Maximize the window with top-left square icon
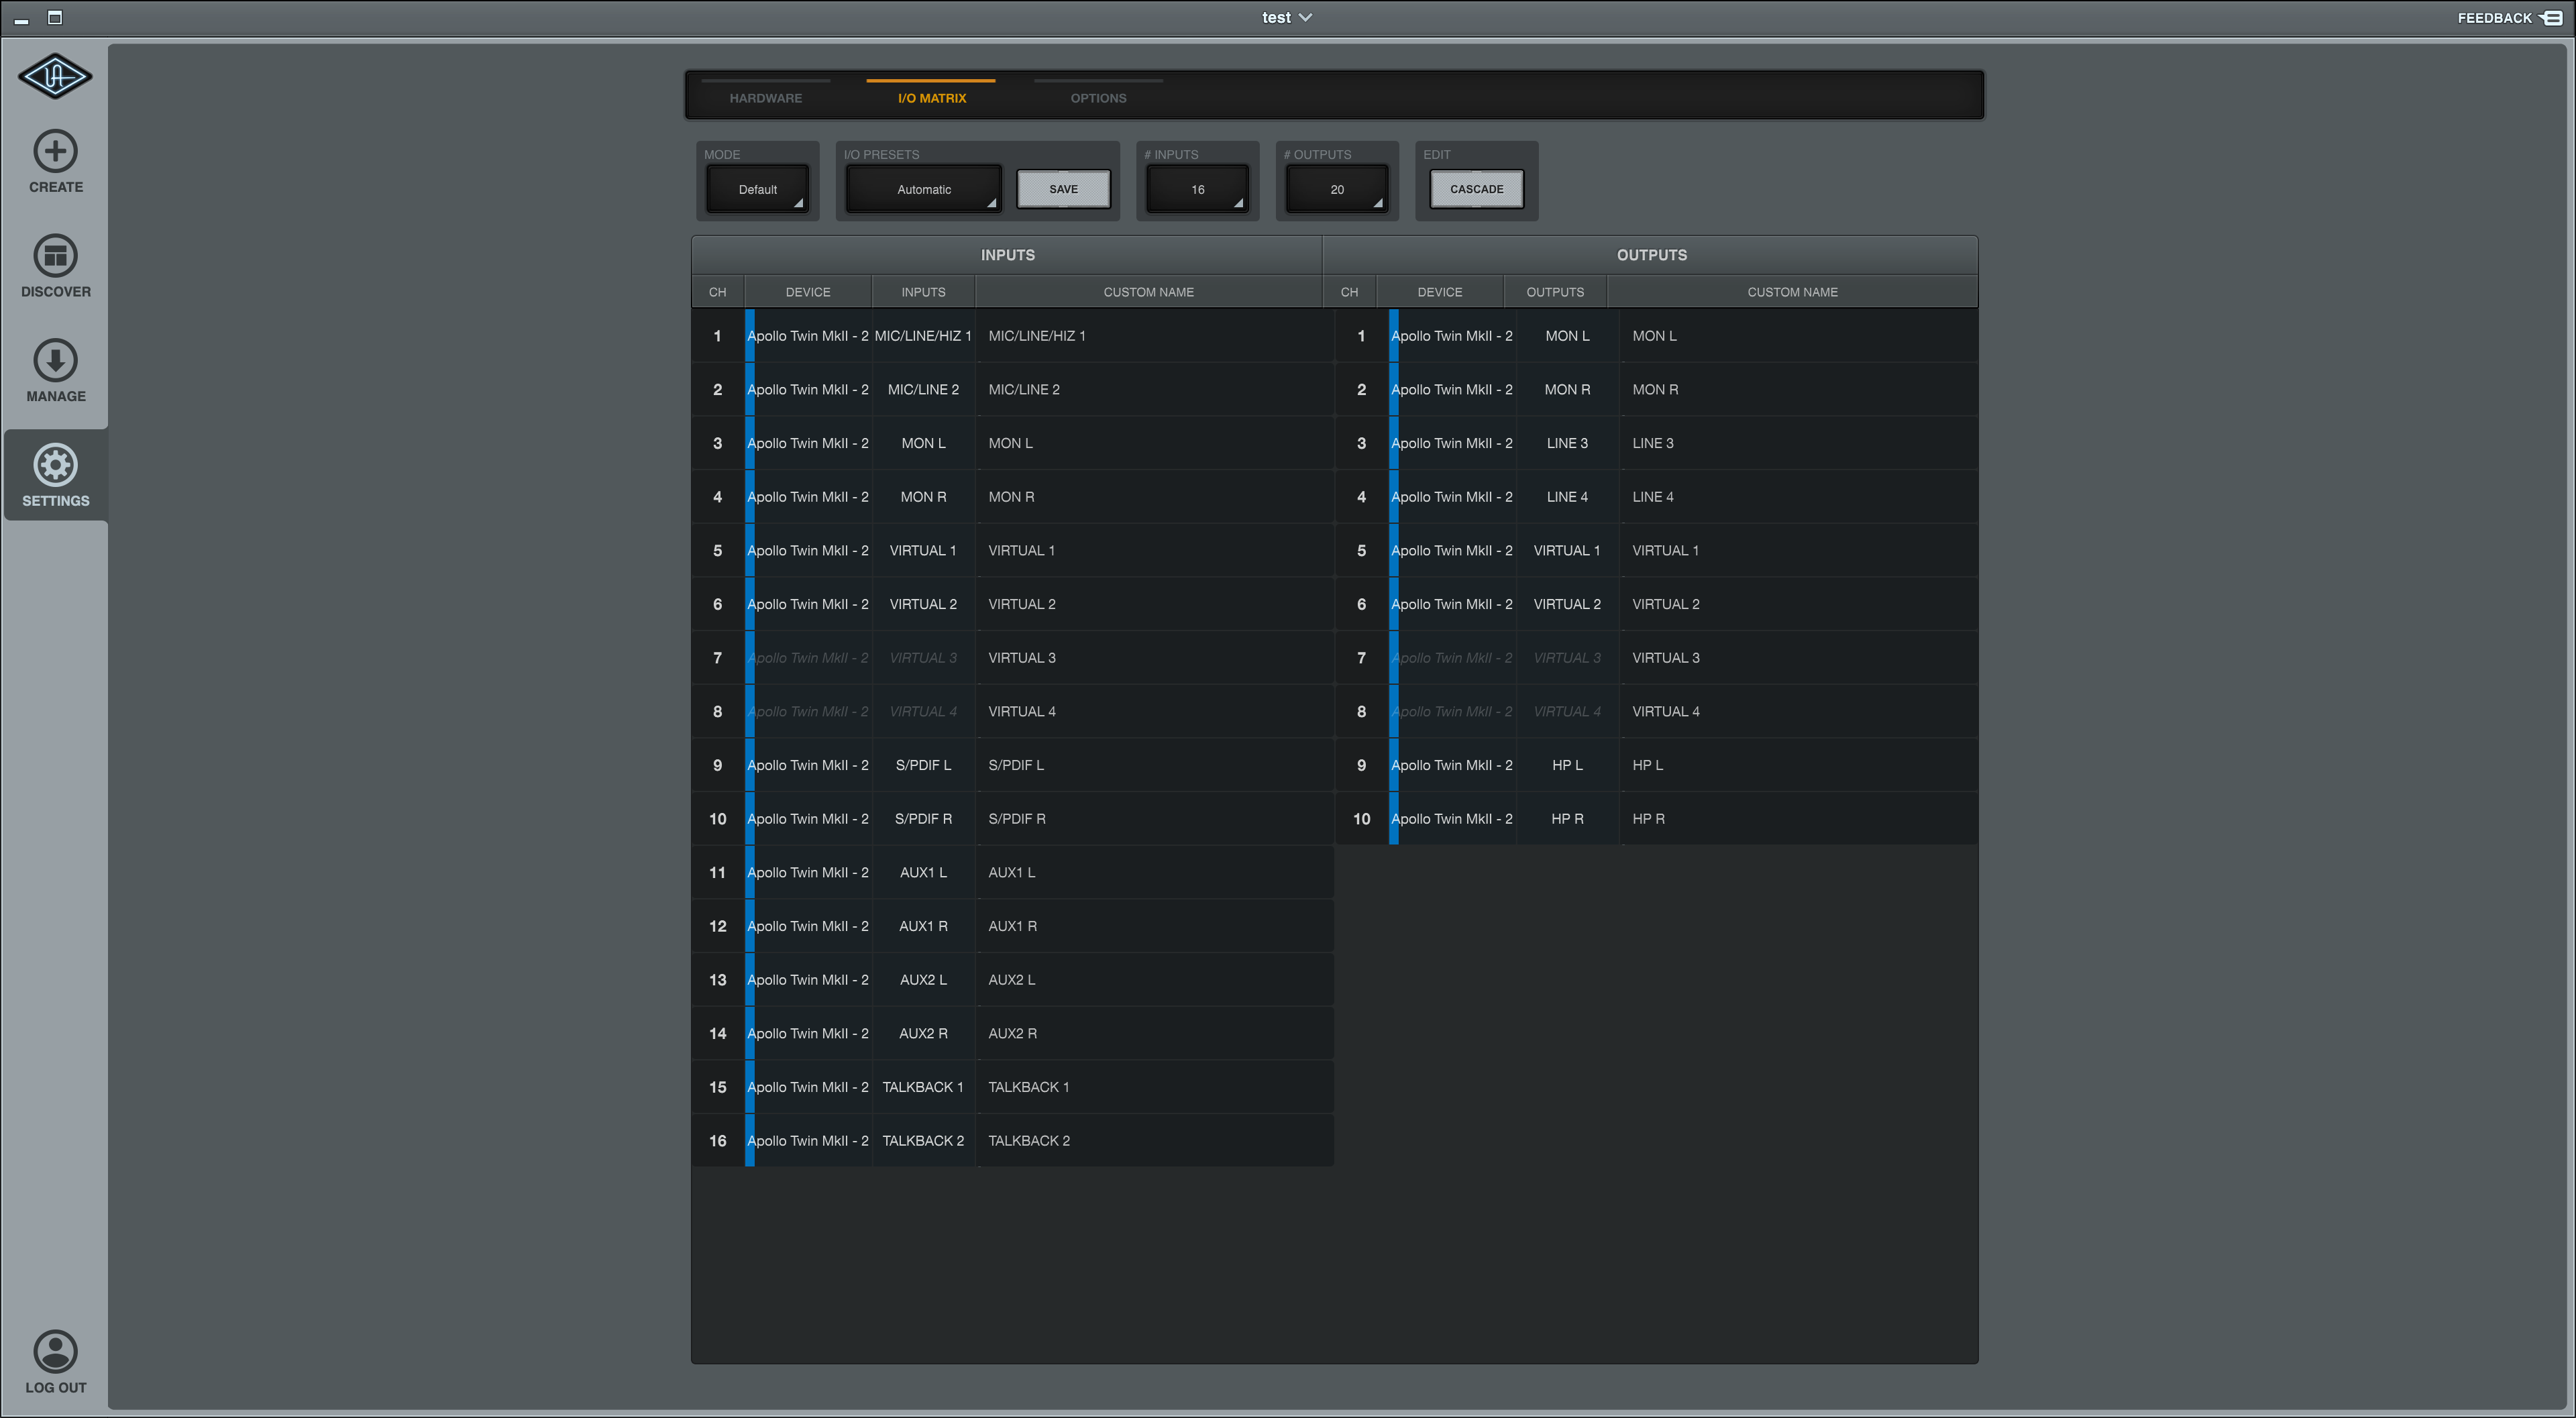The width and height of the screenshot is (2576, 1418). click(55, 17)
